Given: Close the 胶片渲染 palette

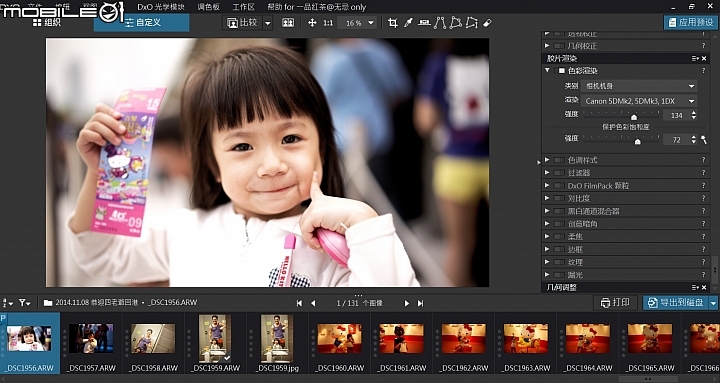Looking at the screenshot, I should click(x=704, y=58).
